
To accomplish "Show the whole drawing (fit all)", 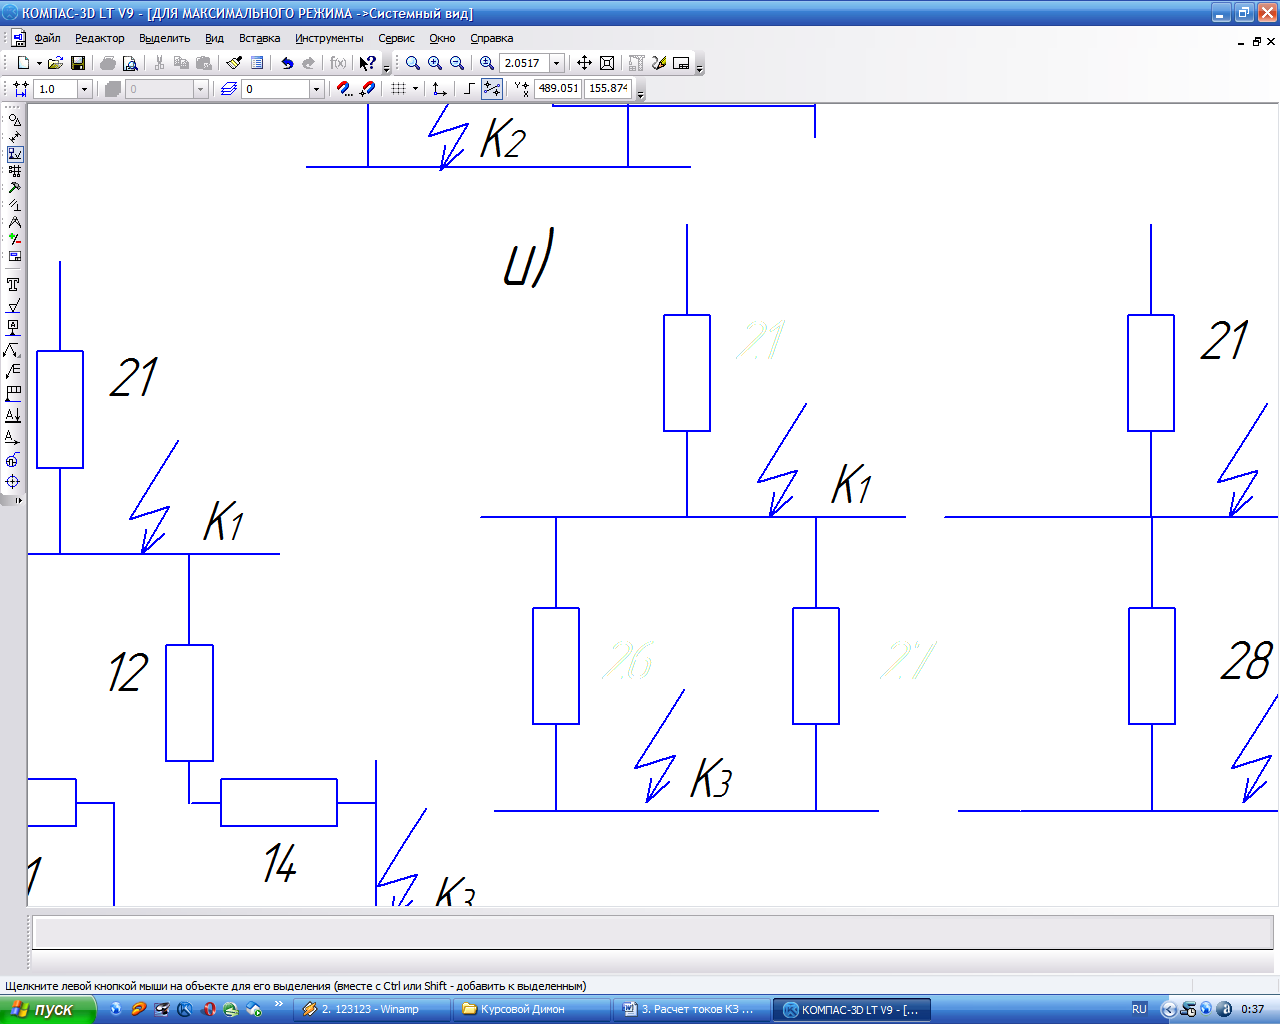I will point(607,63).
